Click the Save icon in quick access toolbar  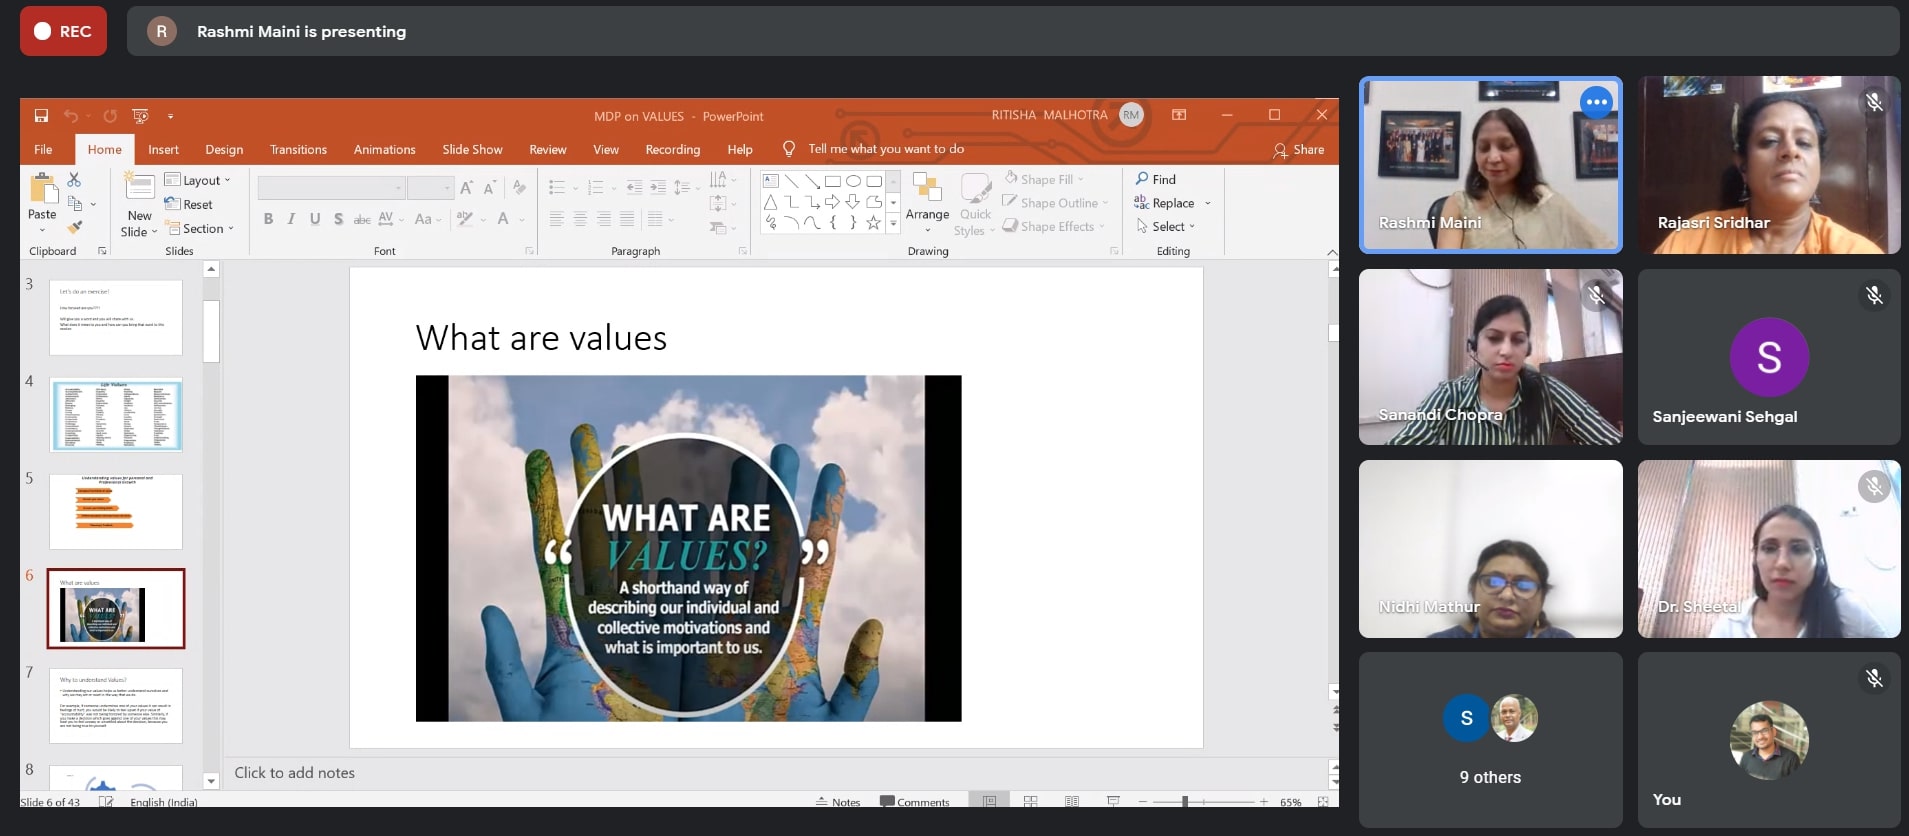41,116
